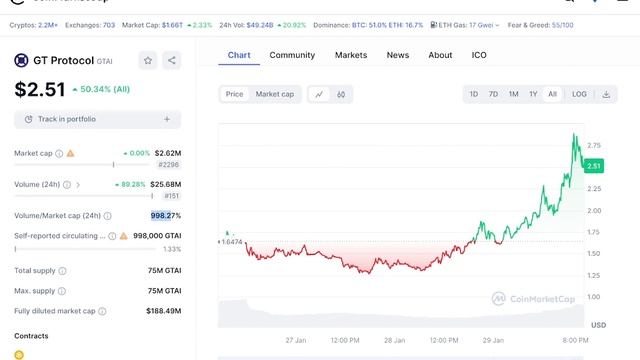The height and width of the screenshot is (360, 640).
Task: Select All chart range
Action: 552,94
